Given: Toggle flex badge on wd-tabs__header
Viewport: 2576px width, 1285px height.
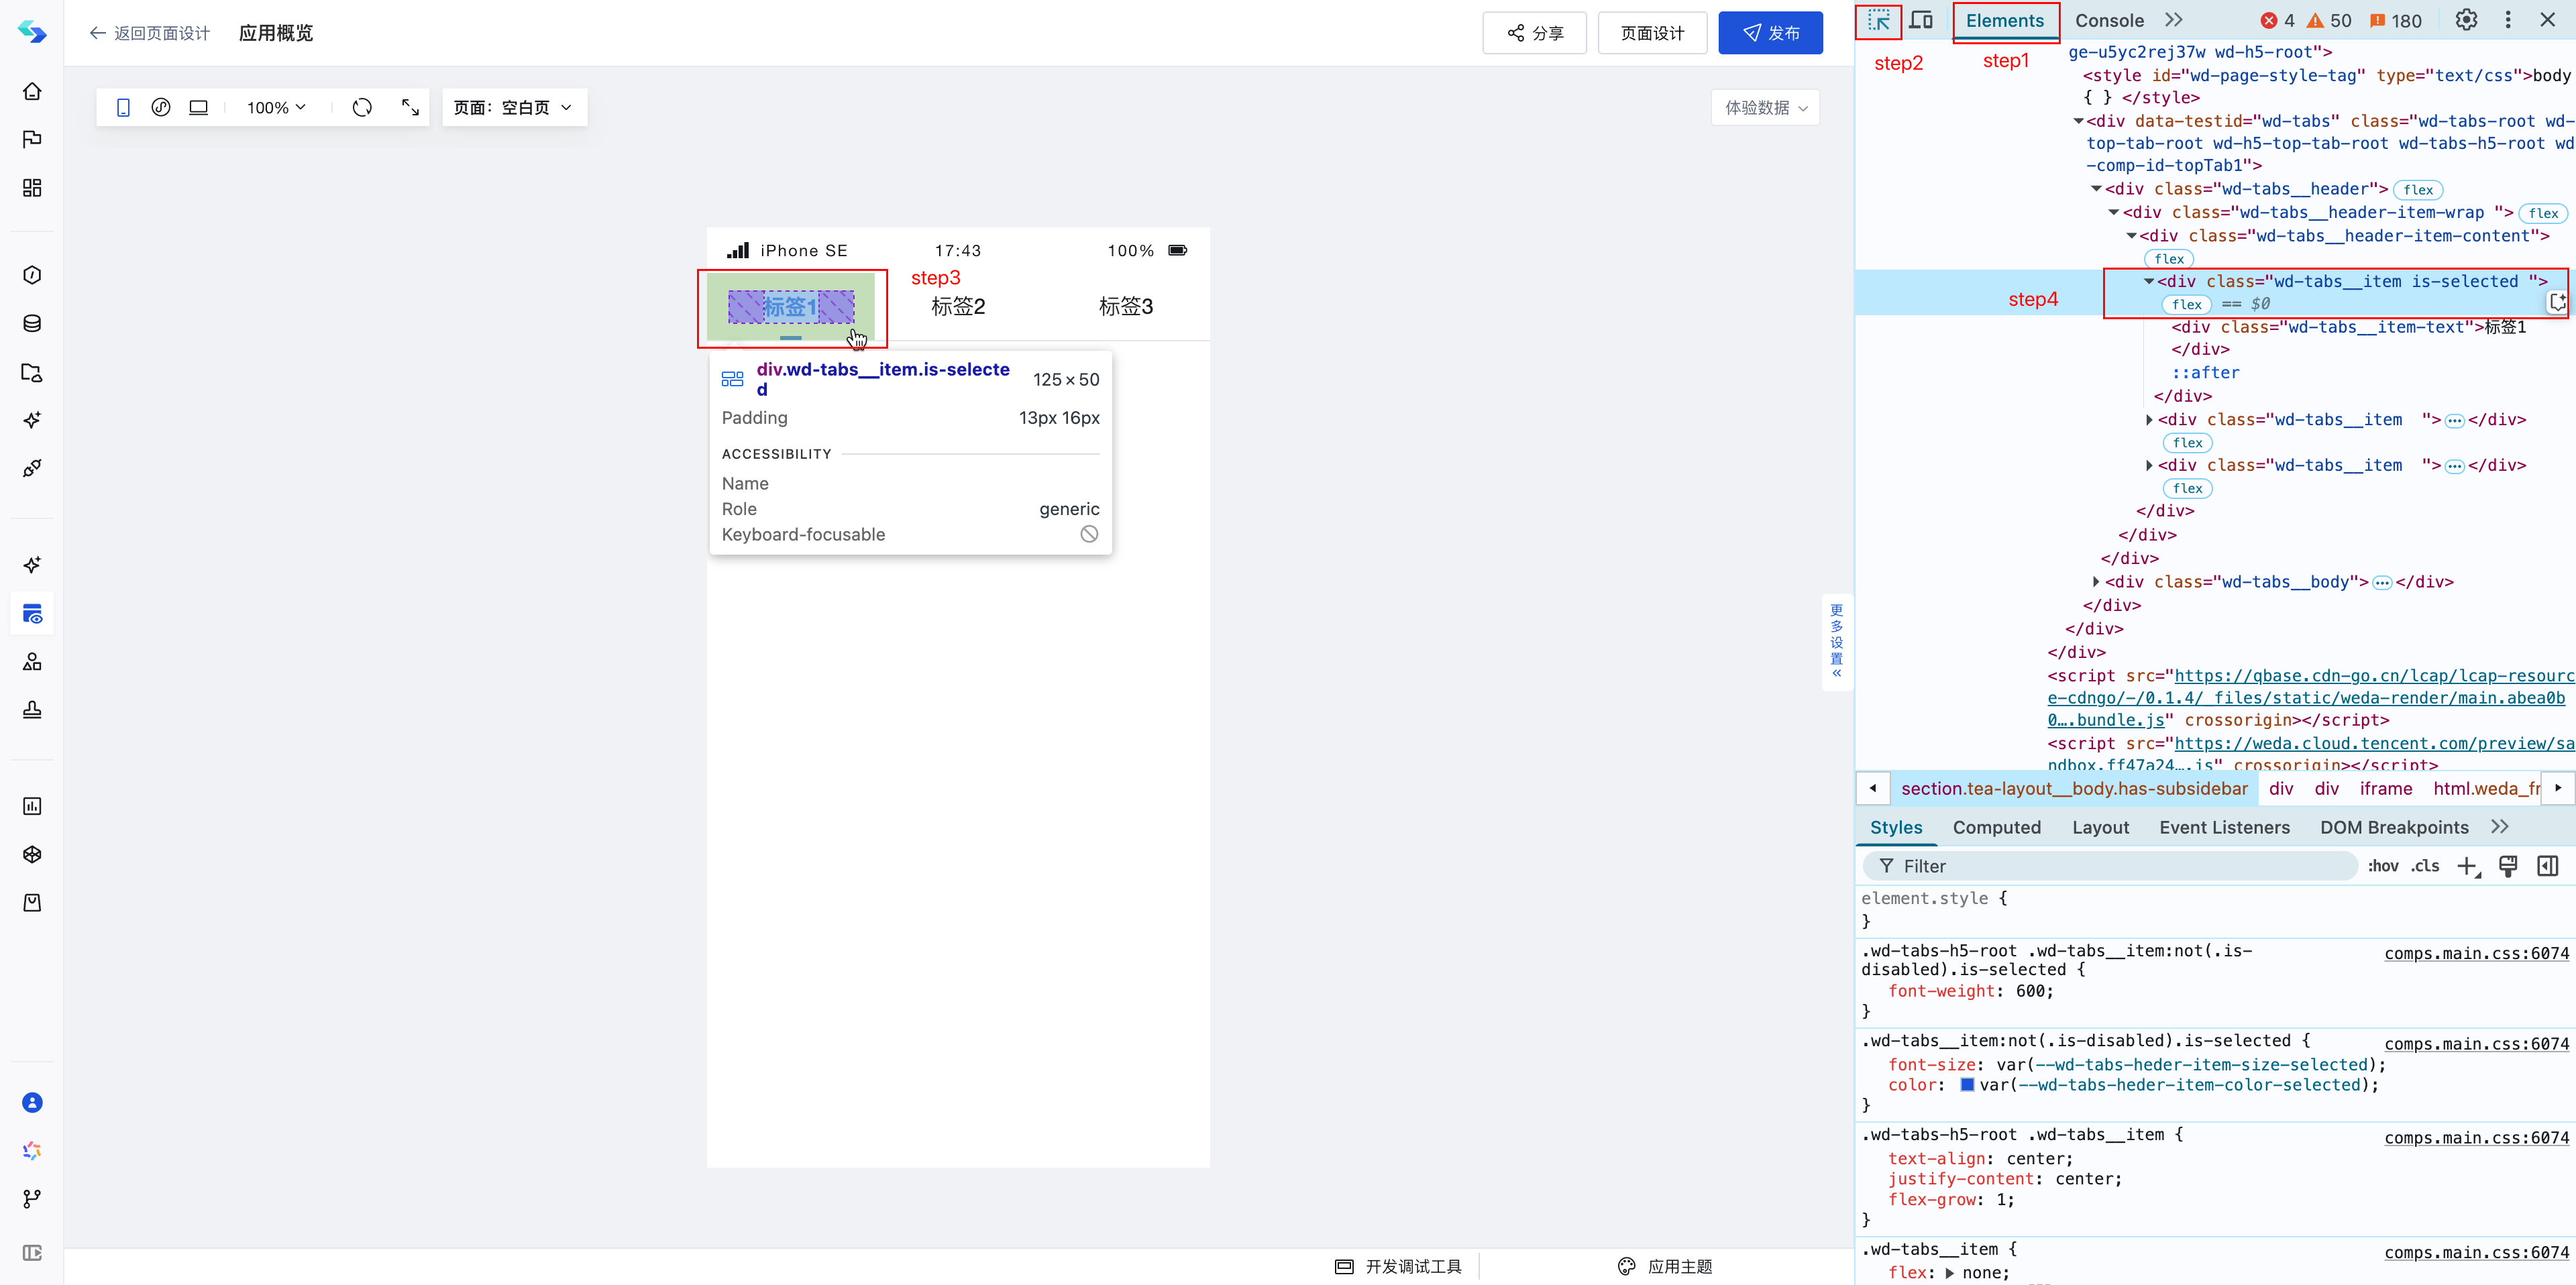Looking at the screenshot, I should (2418, 190).
